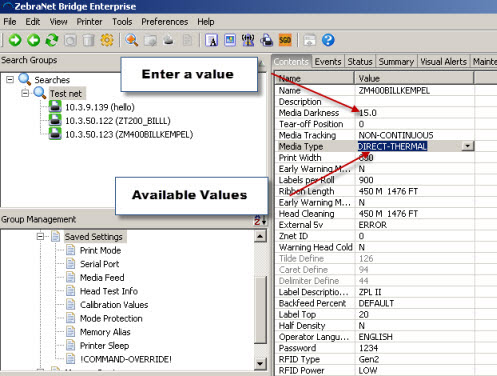Click the magnifier icon beside Searches
Screen dimensions: 497x376
coord(24,79)
